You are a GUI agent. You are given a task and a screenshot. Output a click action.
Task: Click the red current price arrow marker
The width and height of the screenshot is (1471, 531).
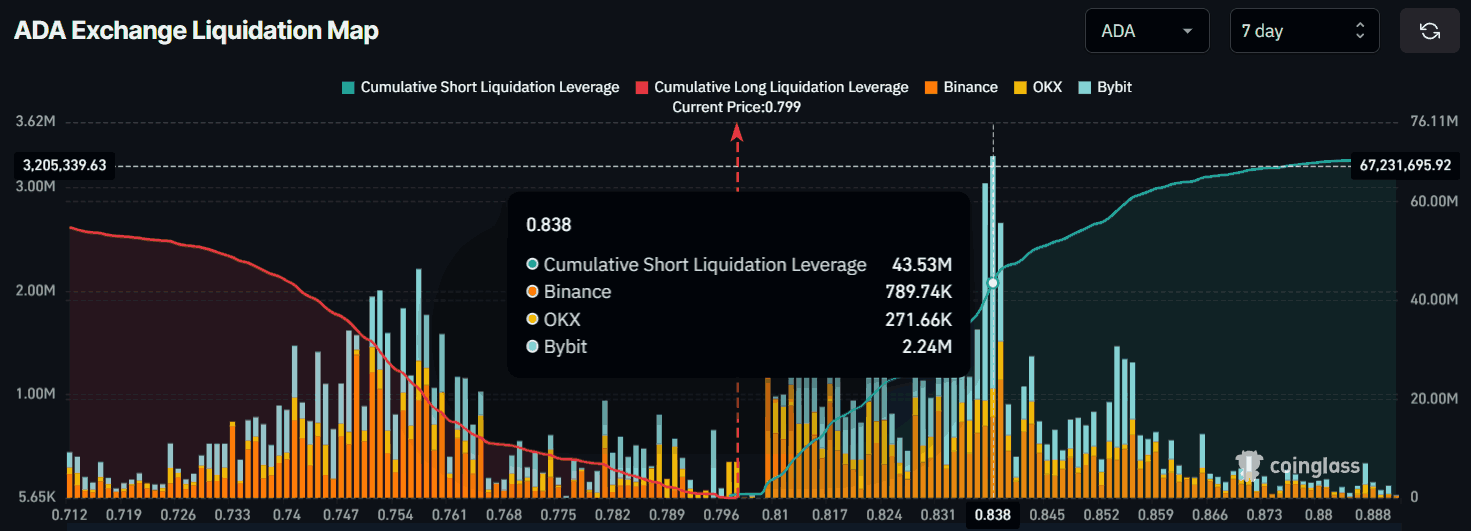tap(737, 130)
